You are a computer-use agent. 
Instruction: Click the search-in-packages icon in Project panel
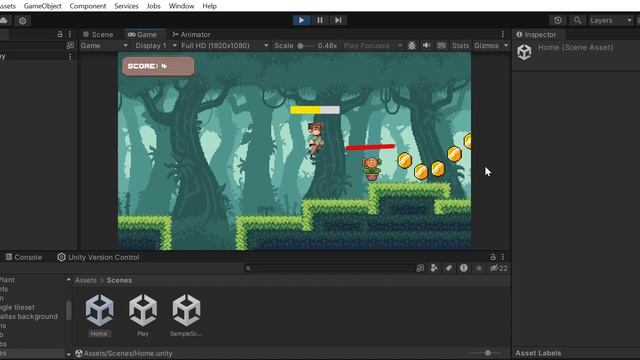[x=420, y=268]
